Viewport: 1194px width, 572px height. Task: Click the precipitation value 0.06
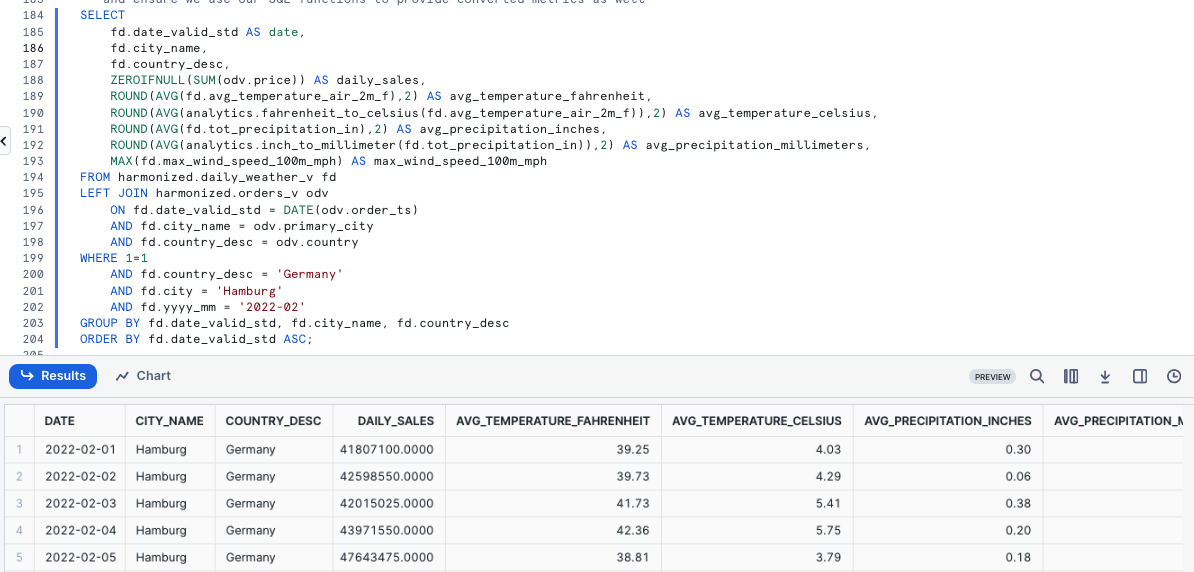pos(1018,477)
